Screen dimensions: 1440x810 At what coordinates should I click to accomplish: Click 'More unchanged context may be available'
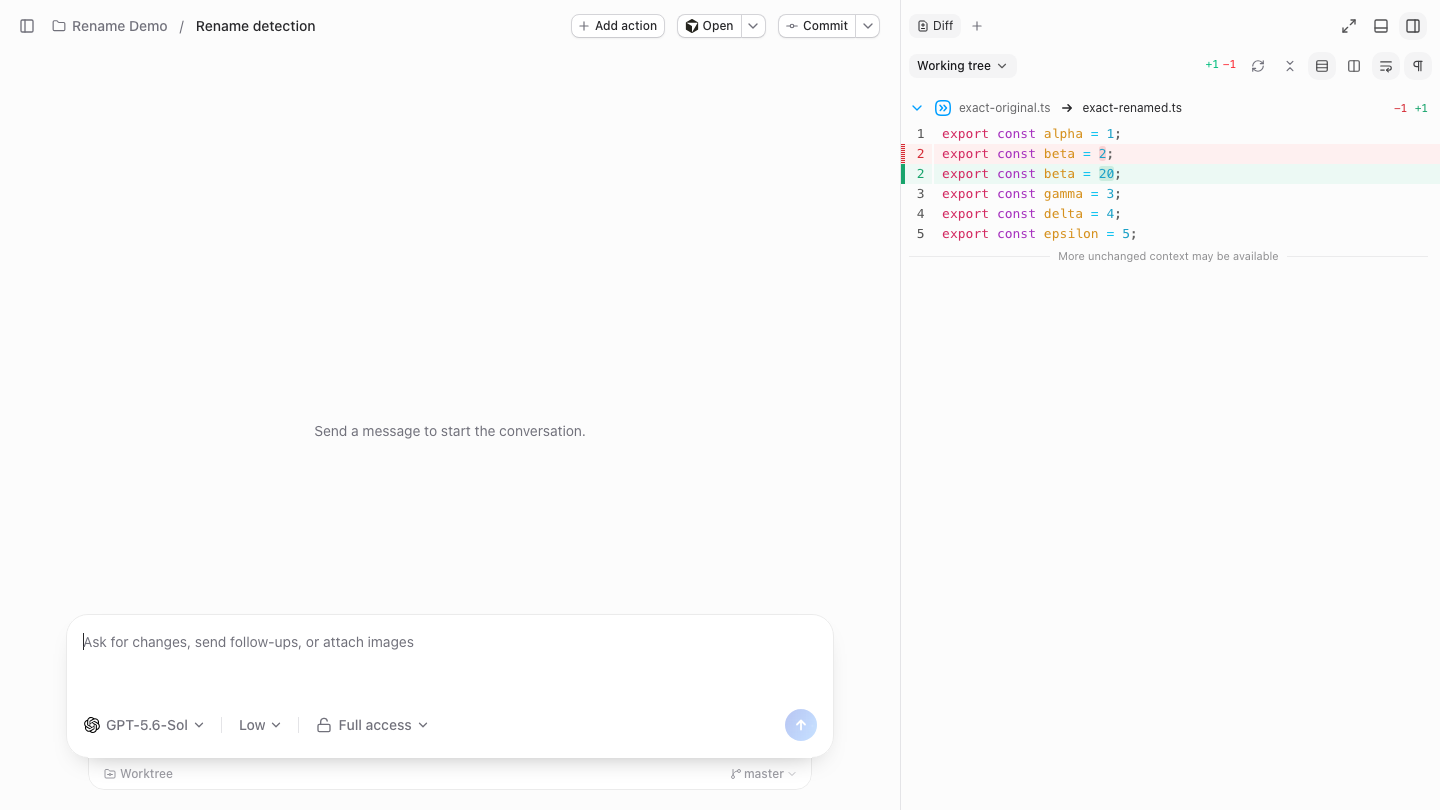1168,257
